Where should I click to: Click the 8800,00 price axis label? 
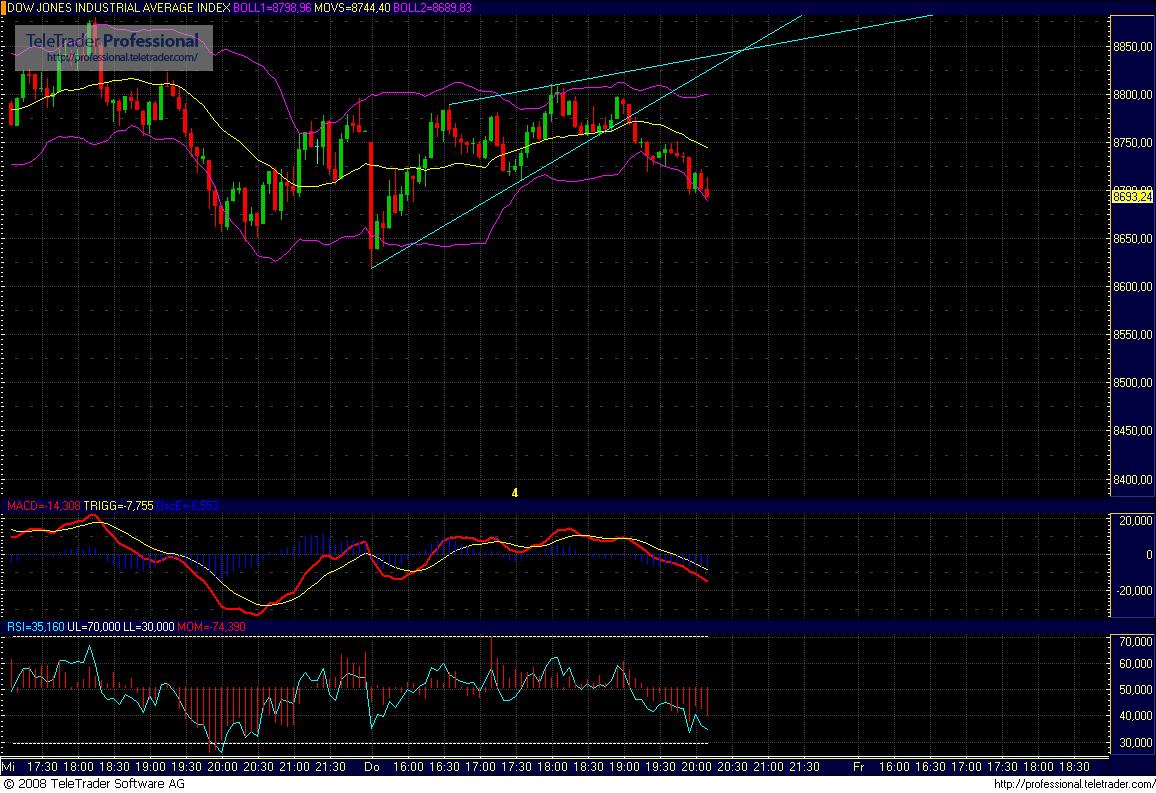(x=1132, y=94)
